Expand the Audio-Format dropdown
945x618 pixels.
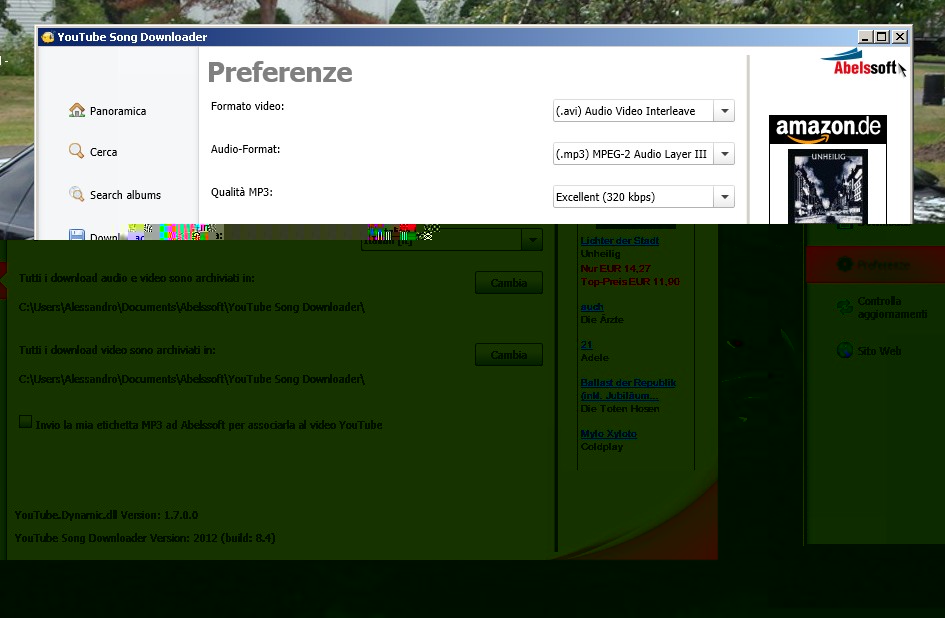724,154
